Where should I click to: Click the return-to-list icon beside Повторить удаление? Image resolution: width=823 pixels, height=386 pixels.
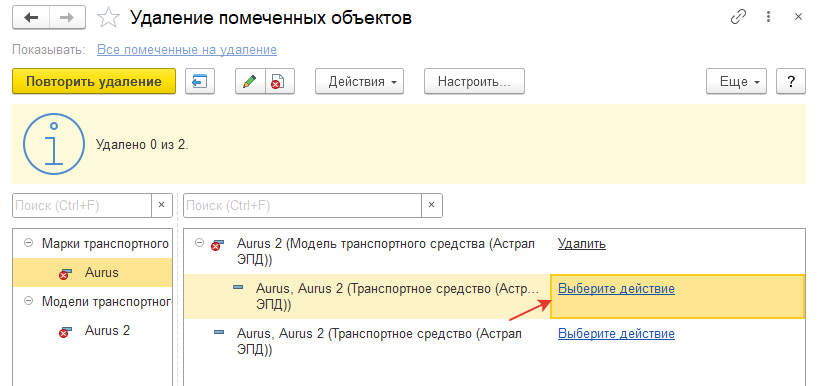tap(200, 81)
